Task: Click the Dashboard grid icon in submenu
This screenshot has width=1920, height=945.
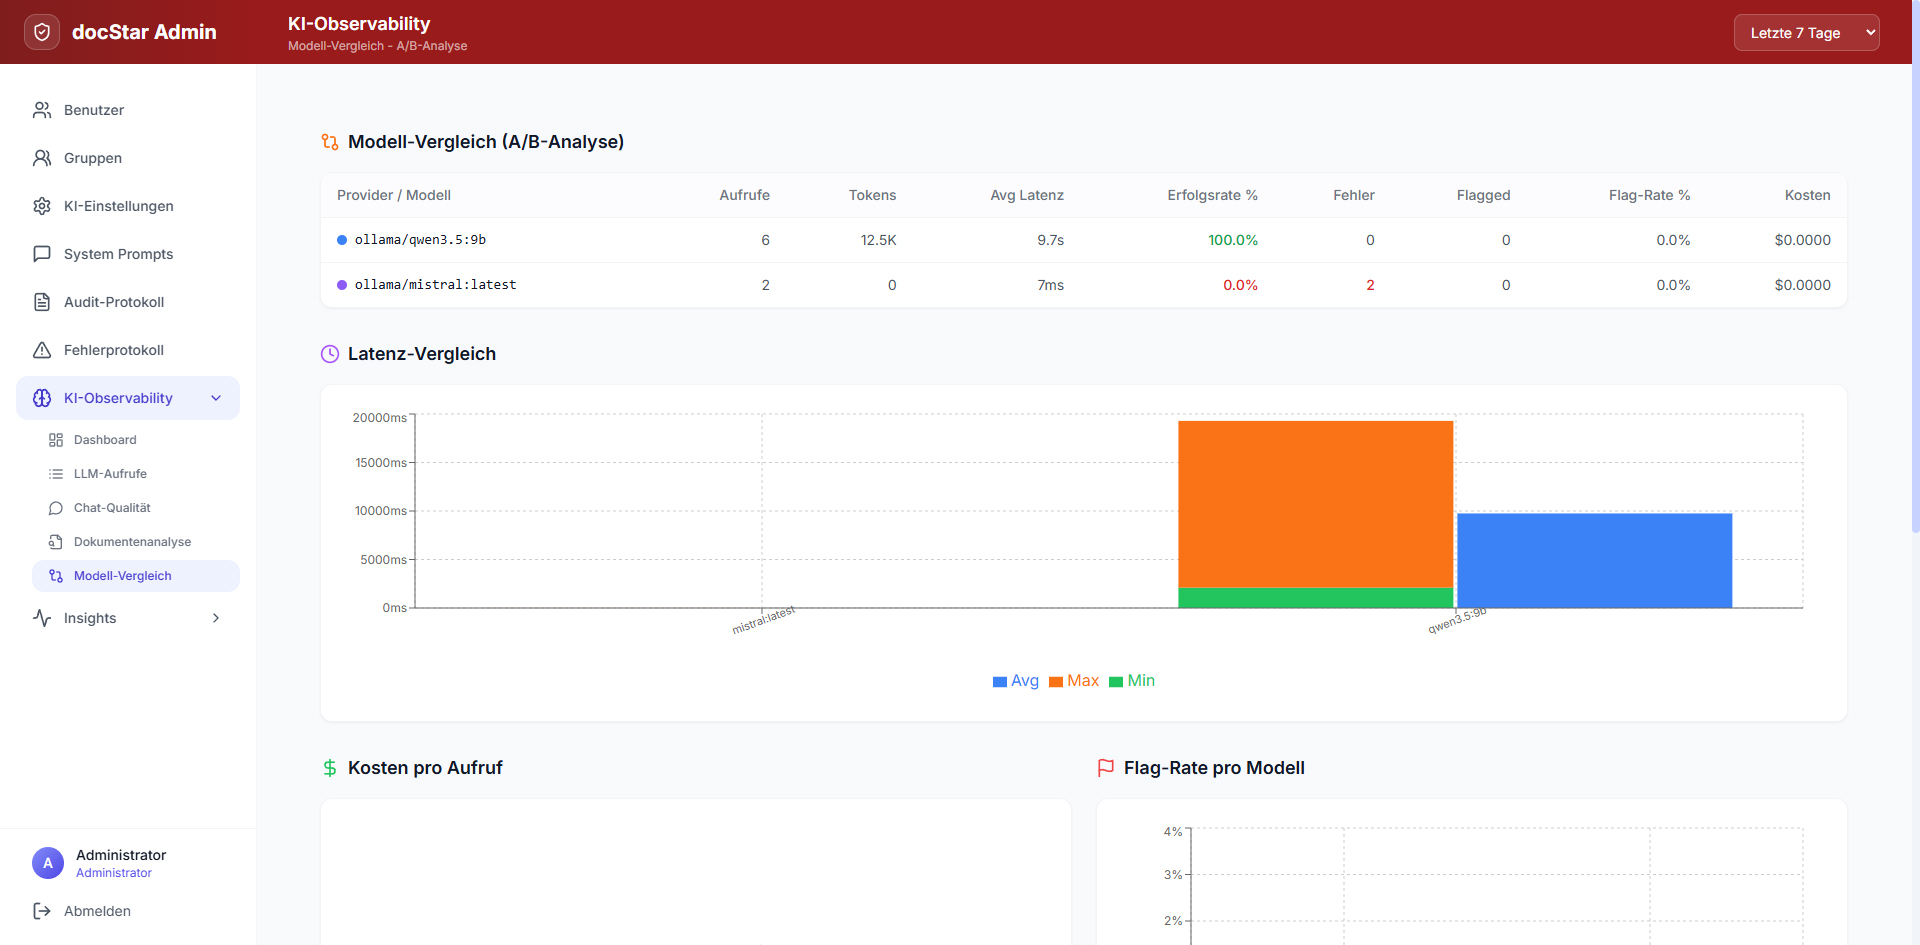Action: pos(56,440)
